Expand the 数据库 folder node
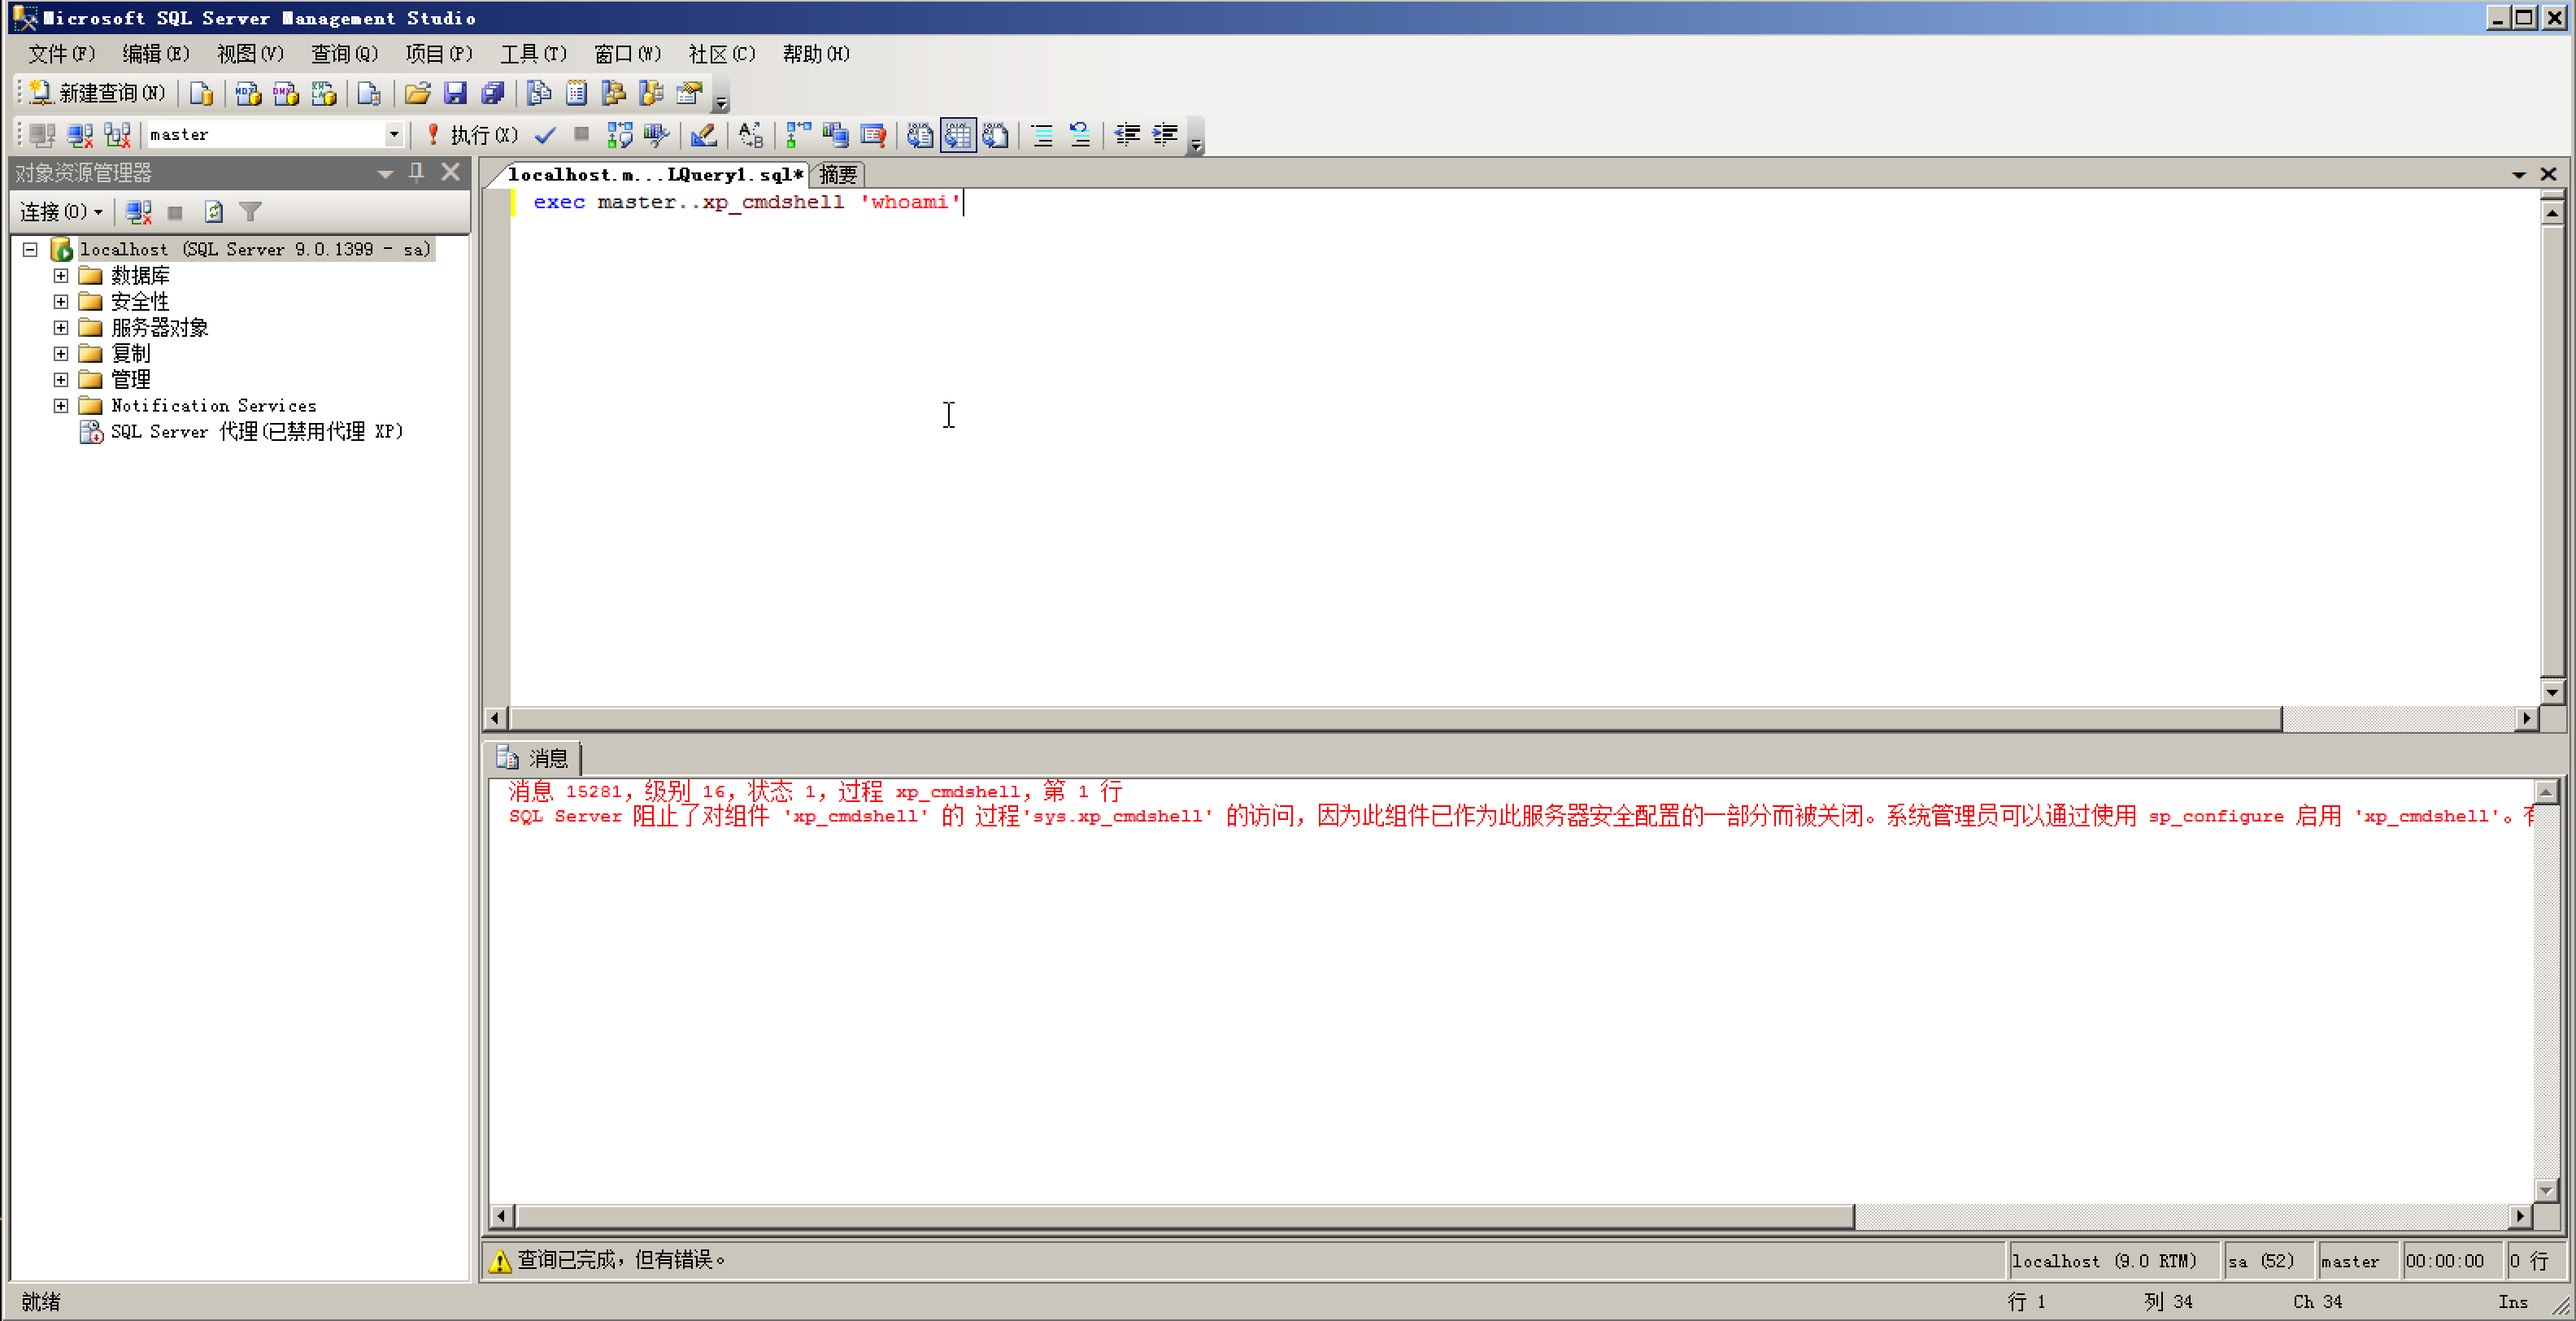Viewport: 2576px width, 1321px height. pyautogui.click(x=61, y=275)
